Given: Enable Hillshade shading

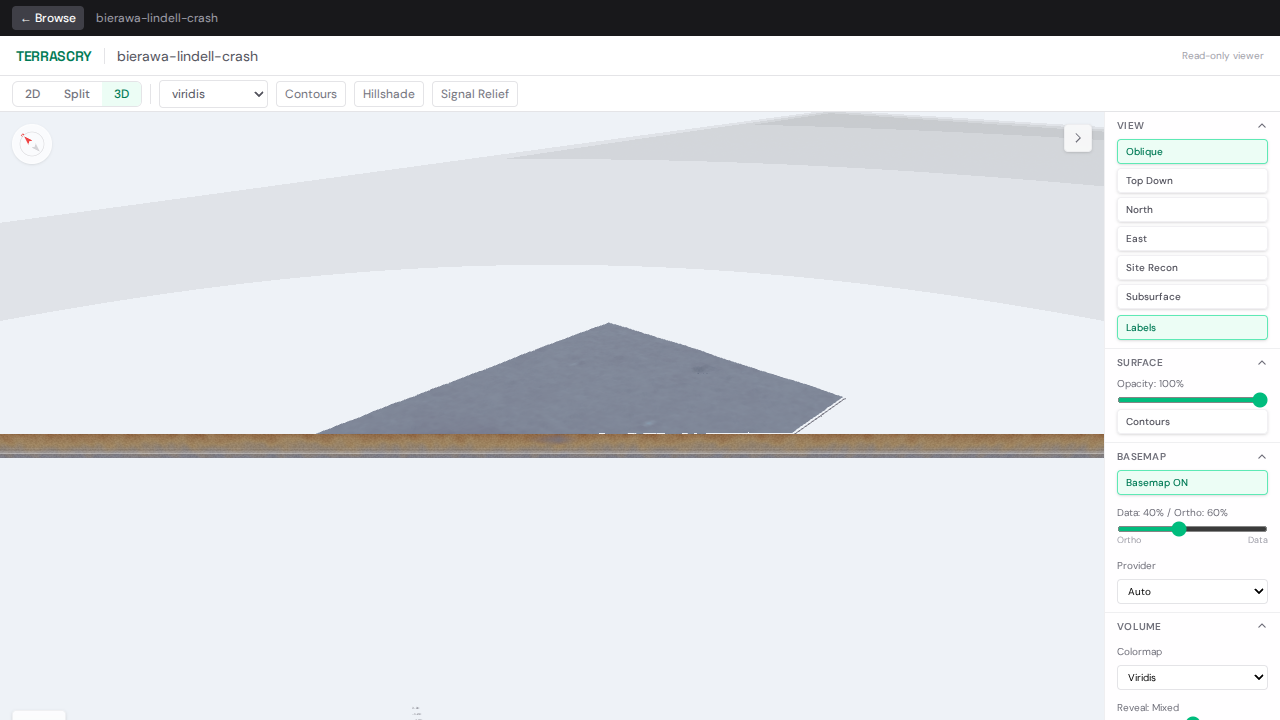Looking at the screenshot, I should (388, 93).
